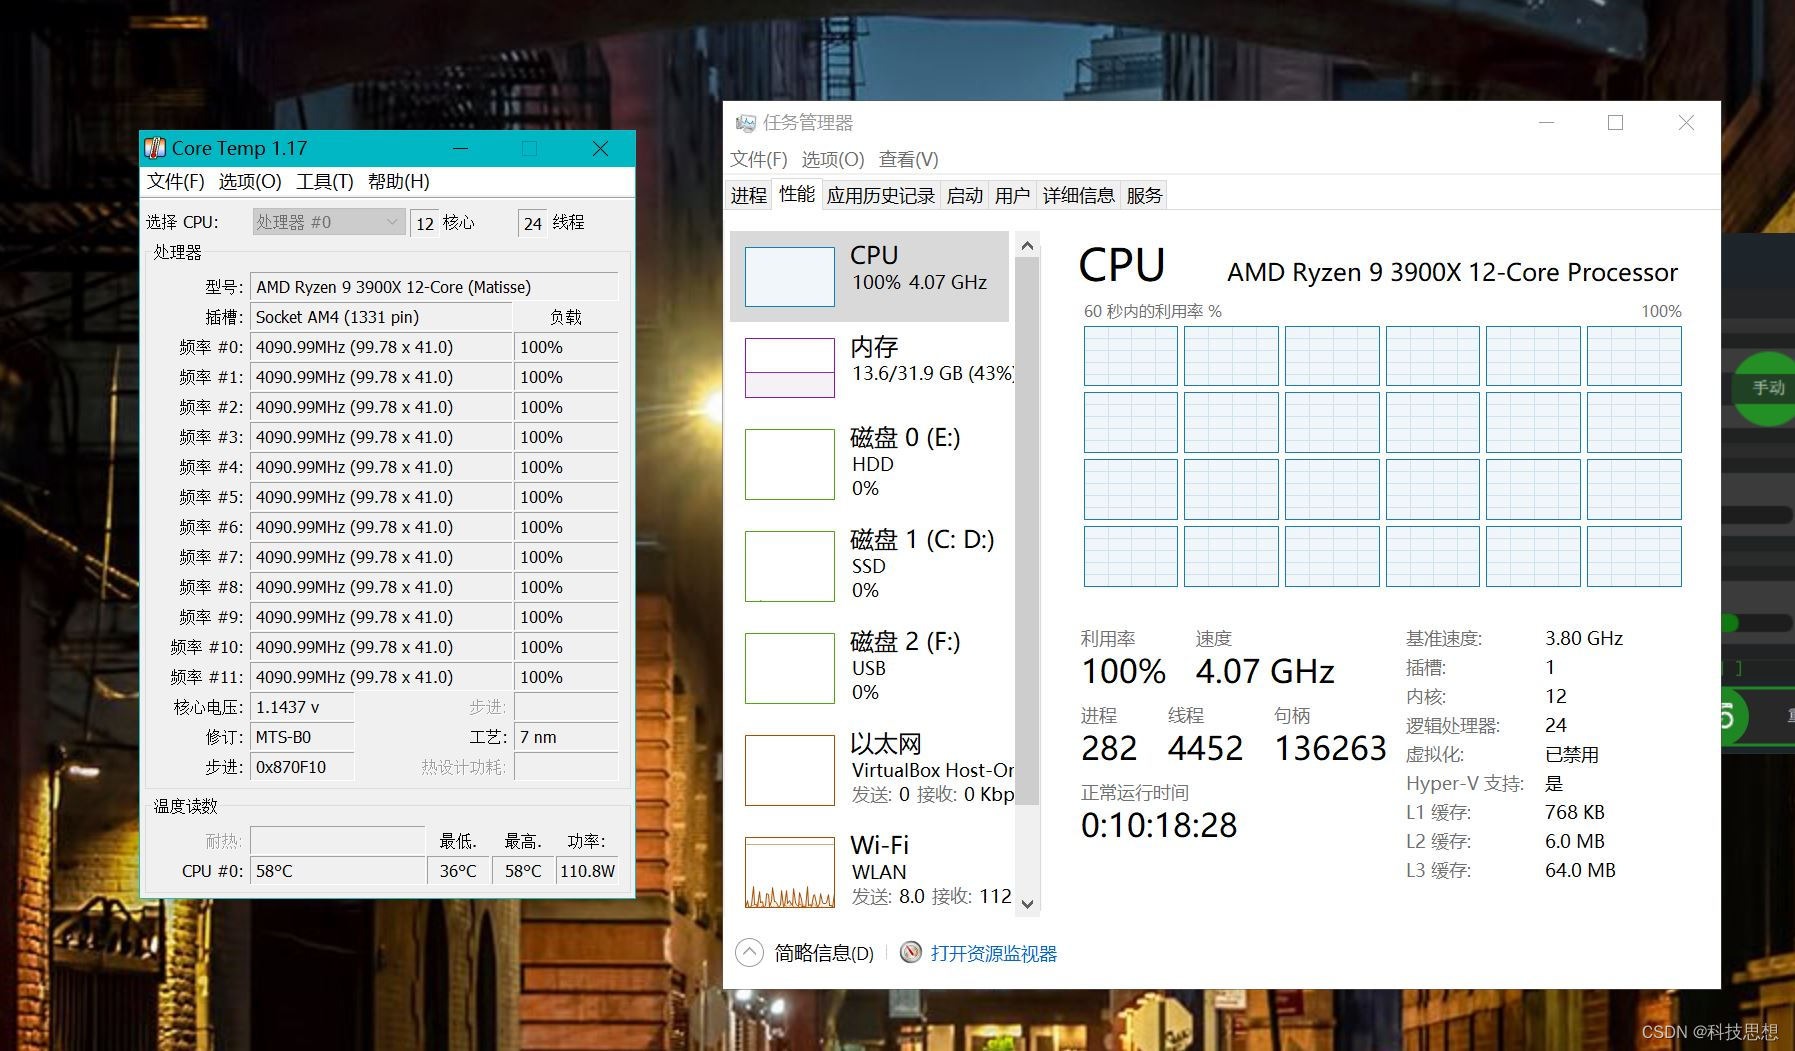Select Disk 0 (E:) HDD entry
Viewport: 1795px width, 1051px height.
click(869, 463)
